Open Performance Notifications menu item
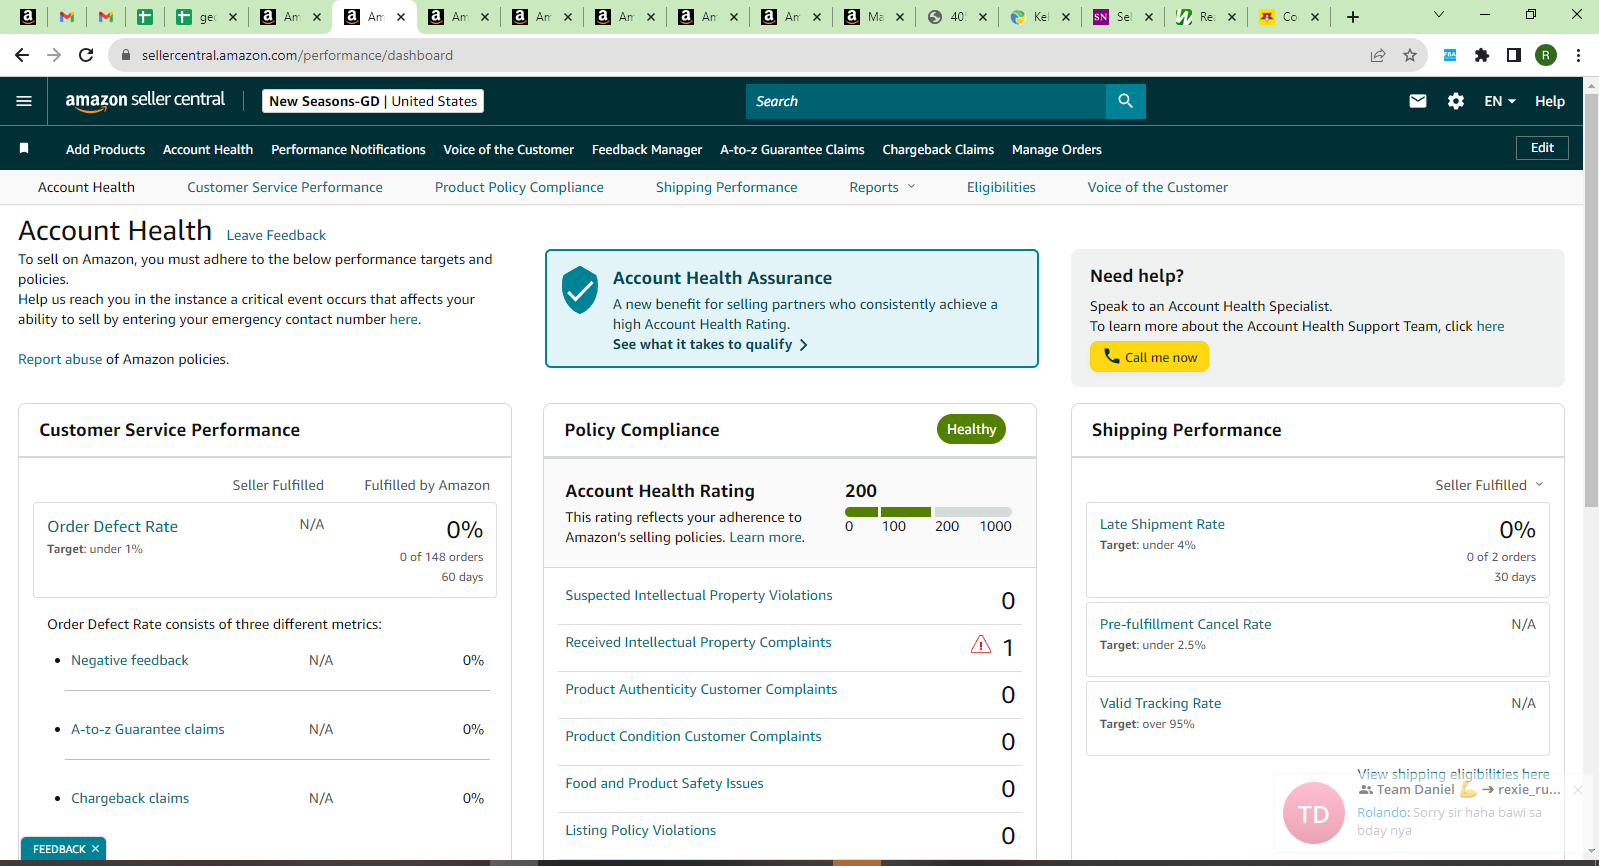This screenshot has width=1599, height=866. [x=348, y=149]
